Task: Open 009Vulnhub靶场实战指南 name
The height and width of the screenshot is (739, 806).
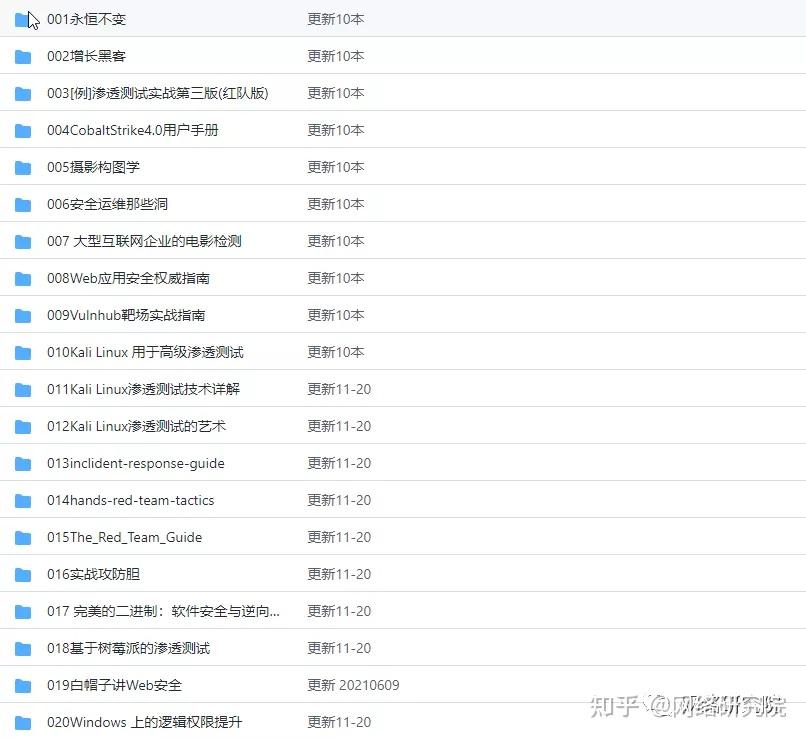Action: pos(126,315)
